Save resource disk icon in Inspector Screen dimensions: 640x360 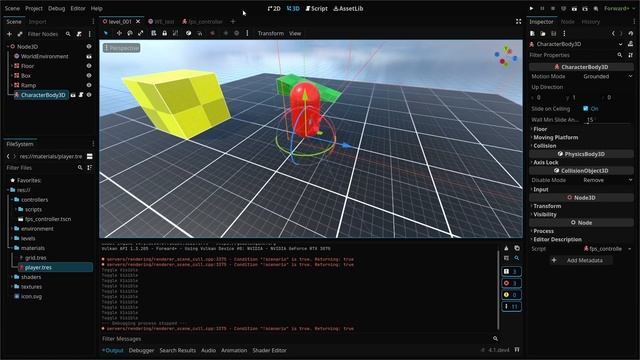pos(553,33)
